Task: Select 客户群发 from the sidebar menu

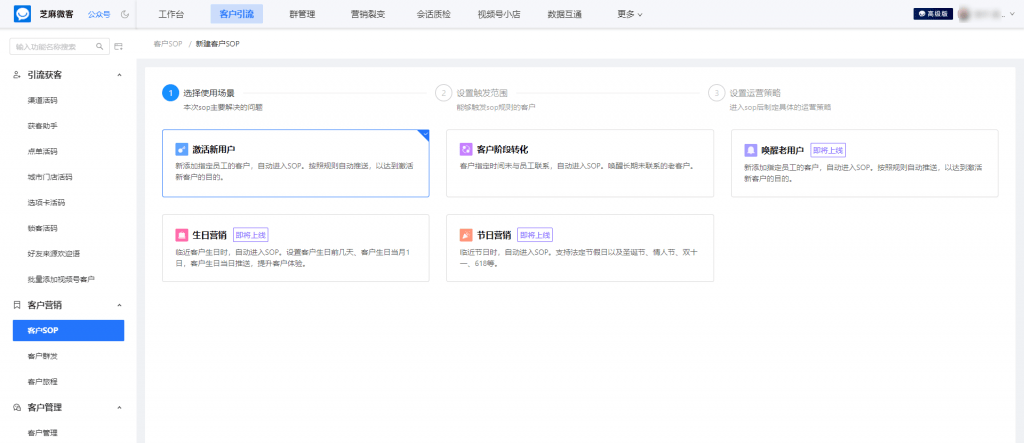Action: click(x=43, y=355)
